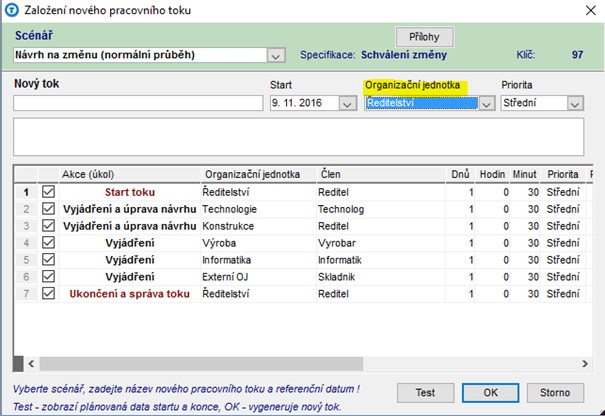The image size is (605, 416).
Task: Toggle checkbox for Technologie row
Action: tap(48, 209)
